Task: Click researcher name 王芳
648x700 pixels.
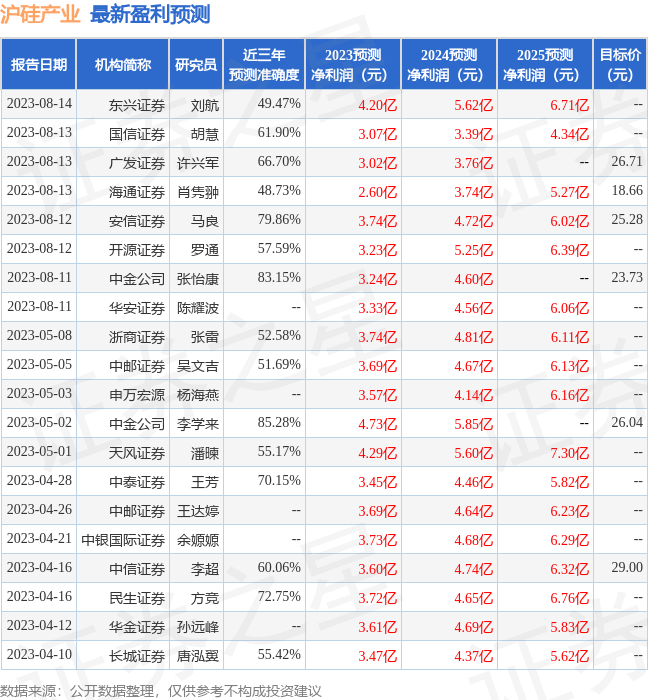Action: coord(205,483)
